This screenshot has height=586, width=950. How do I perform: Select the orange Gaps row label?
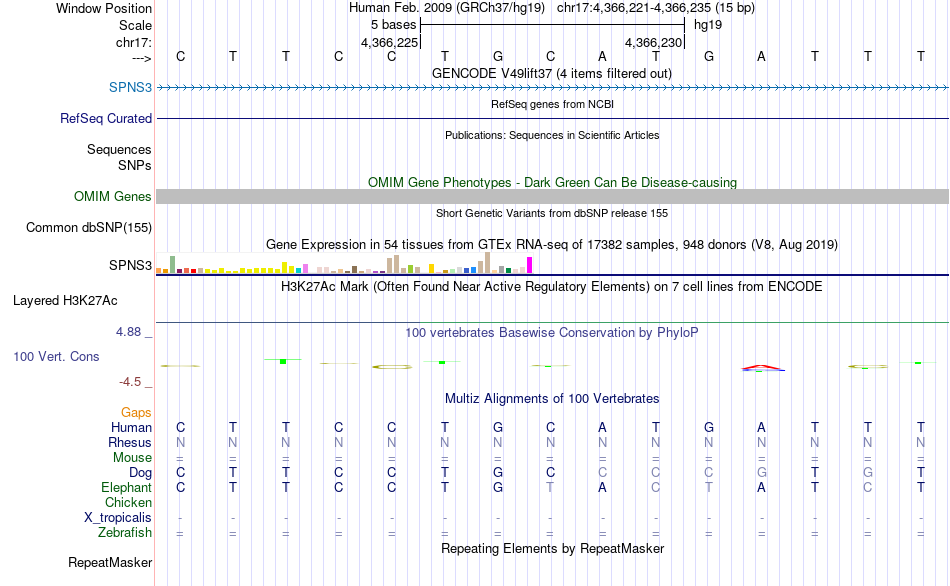pos(136,413)
